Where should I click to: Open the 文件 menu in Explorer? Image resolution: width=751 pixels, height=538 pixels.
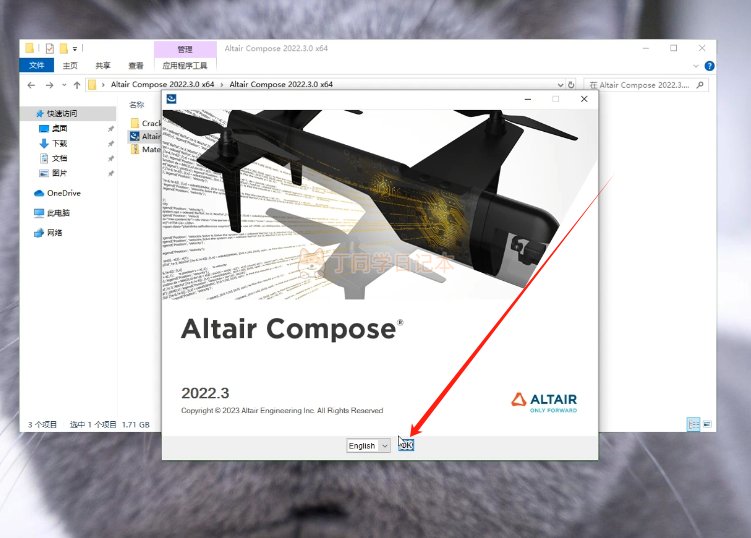pos(36,65)
